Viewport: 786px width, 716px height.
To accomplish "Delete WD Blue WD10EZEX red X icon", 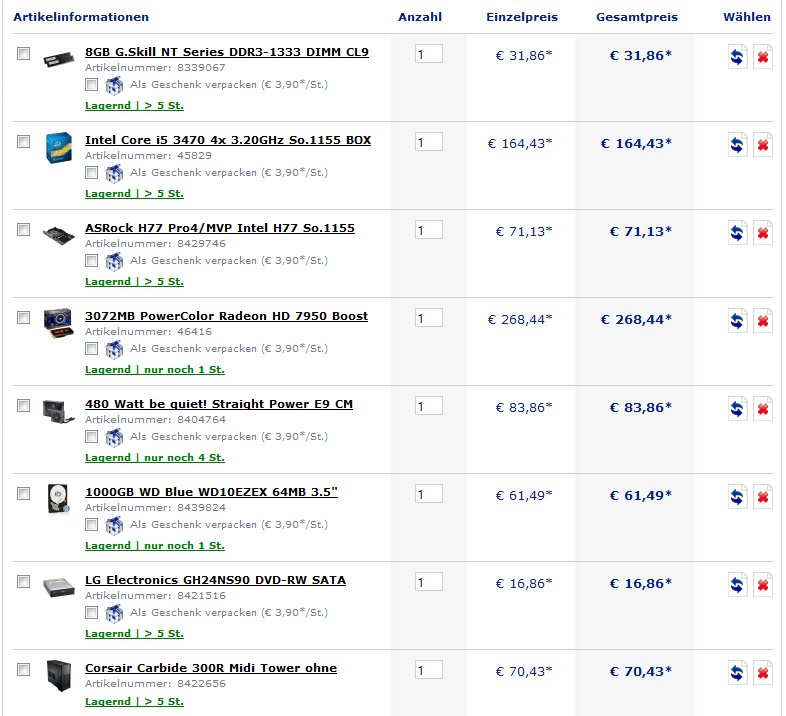I will tap(762, 497).
